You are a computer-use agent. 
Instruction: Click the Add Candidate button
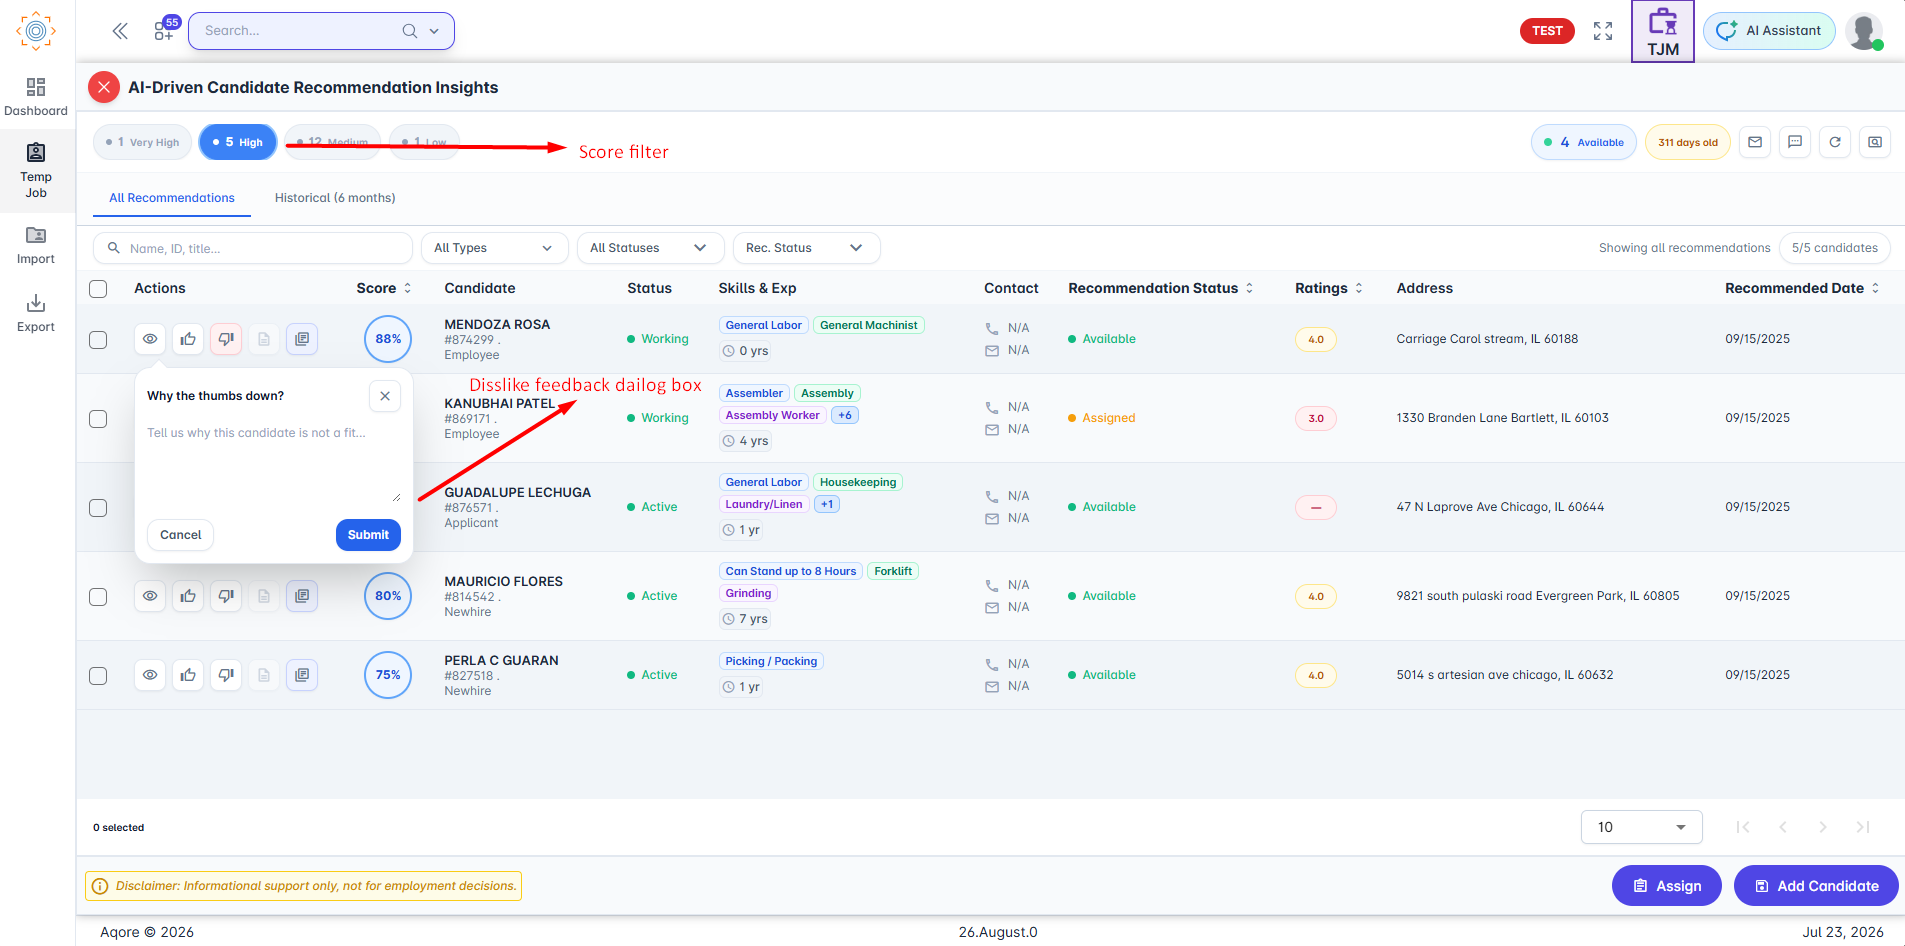1816,886
